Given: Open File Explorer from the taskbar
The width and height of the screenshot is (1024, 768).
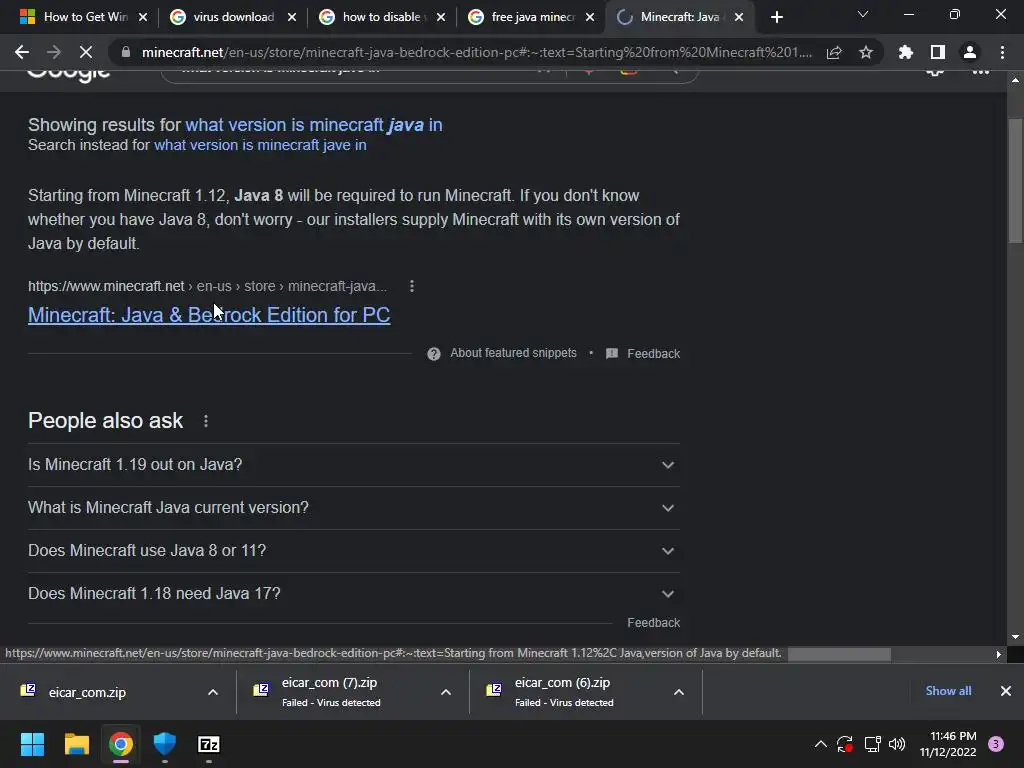Looking at the screenshot, I should (76, 744).
